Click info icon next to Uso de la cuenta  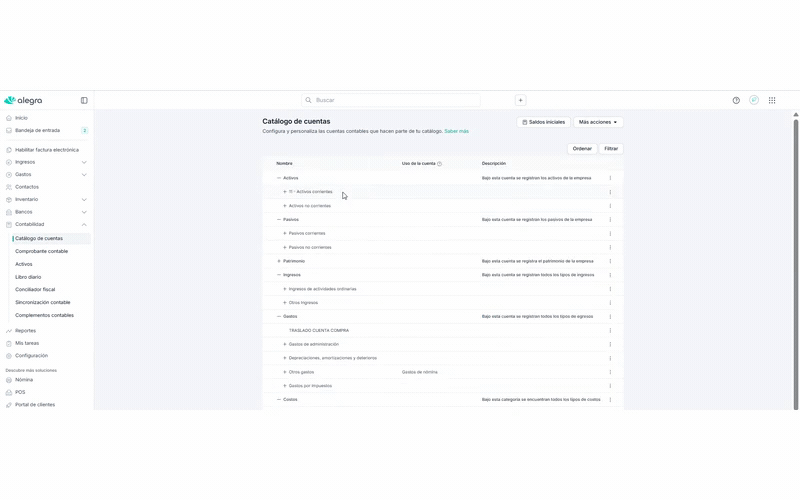coord(439,163)
